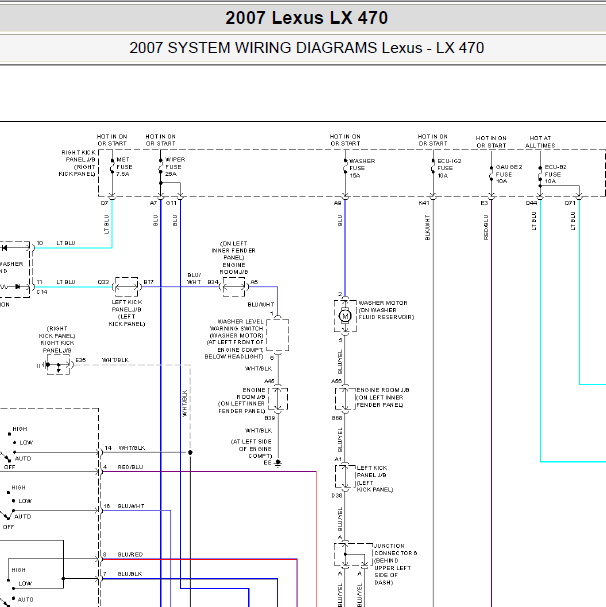Screen dimensions: 606x607
Task: Click the pin 4 RED/BLU wire label
Action: (130, 467)
